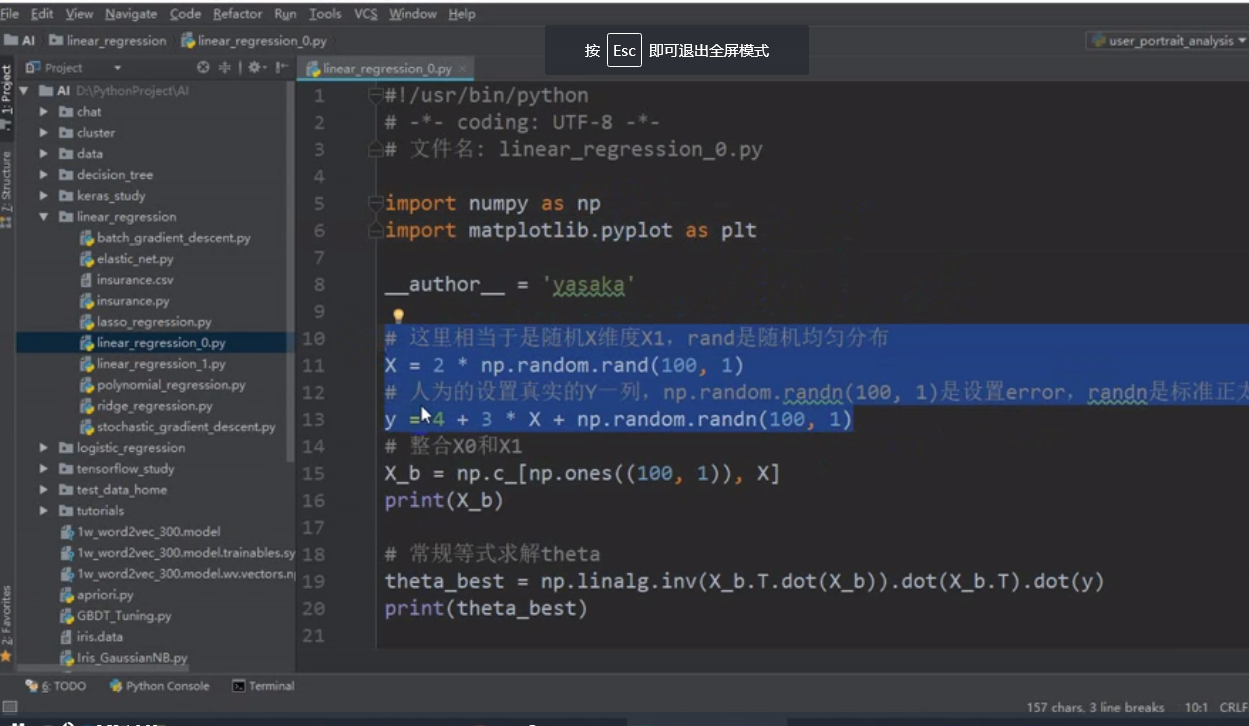Click the yellow lightbulb intention icon
This screenshot has width=1249, height=726.
pyautogui.click(x=398, y=316)
